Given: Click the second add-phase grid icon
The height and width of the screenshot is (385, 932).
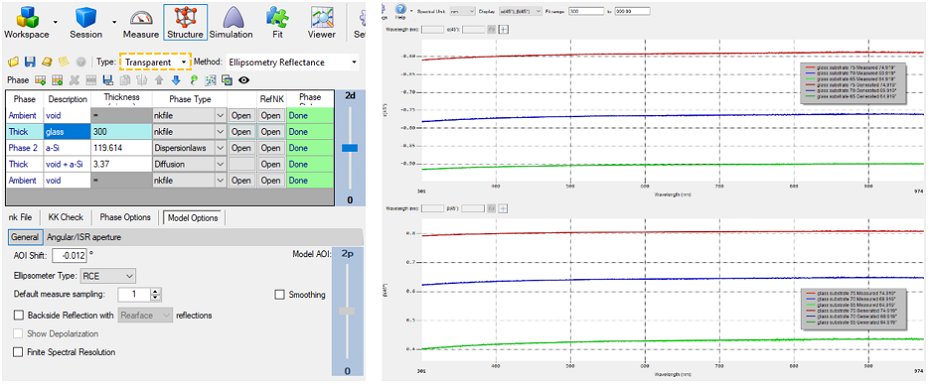Looking at the screenshot, I should tap(58, 80).
